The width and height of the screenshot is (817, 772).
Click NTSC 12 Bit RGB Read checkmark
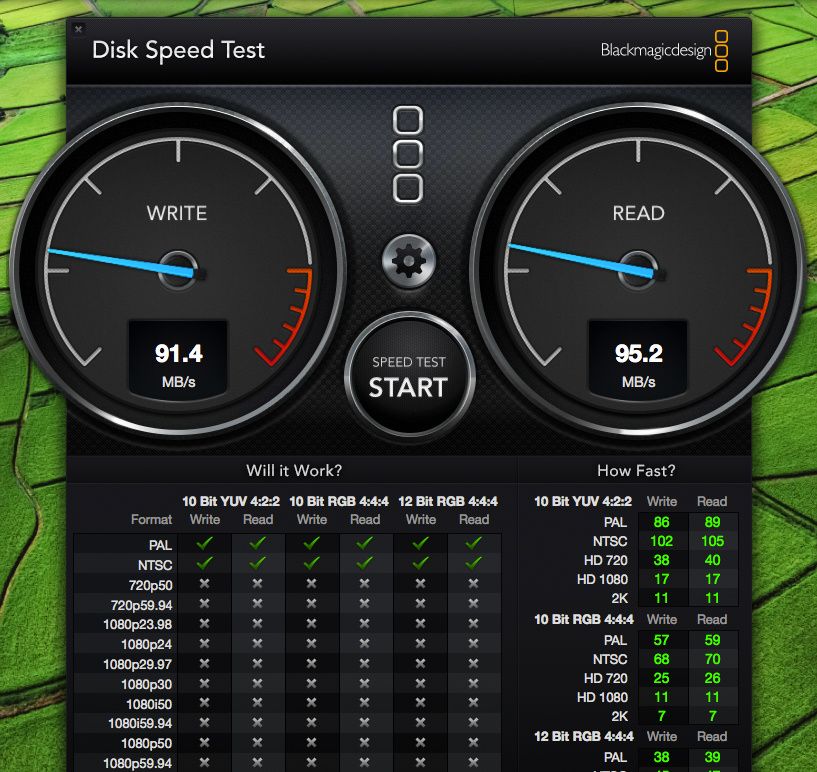pos(474,563)
